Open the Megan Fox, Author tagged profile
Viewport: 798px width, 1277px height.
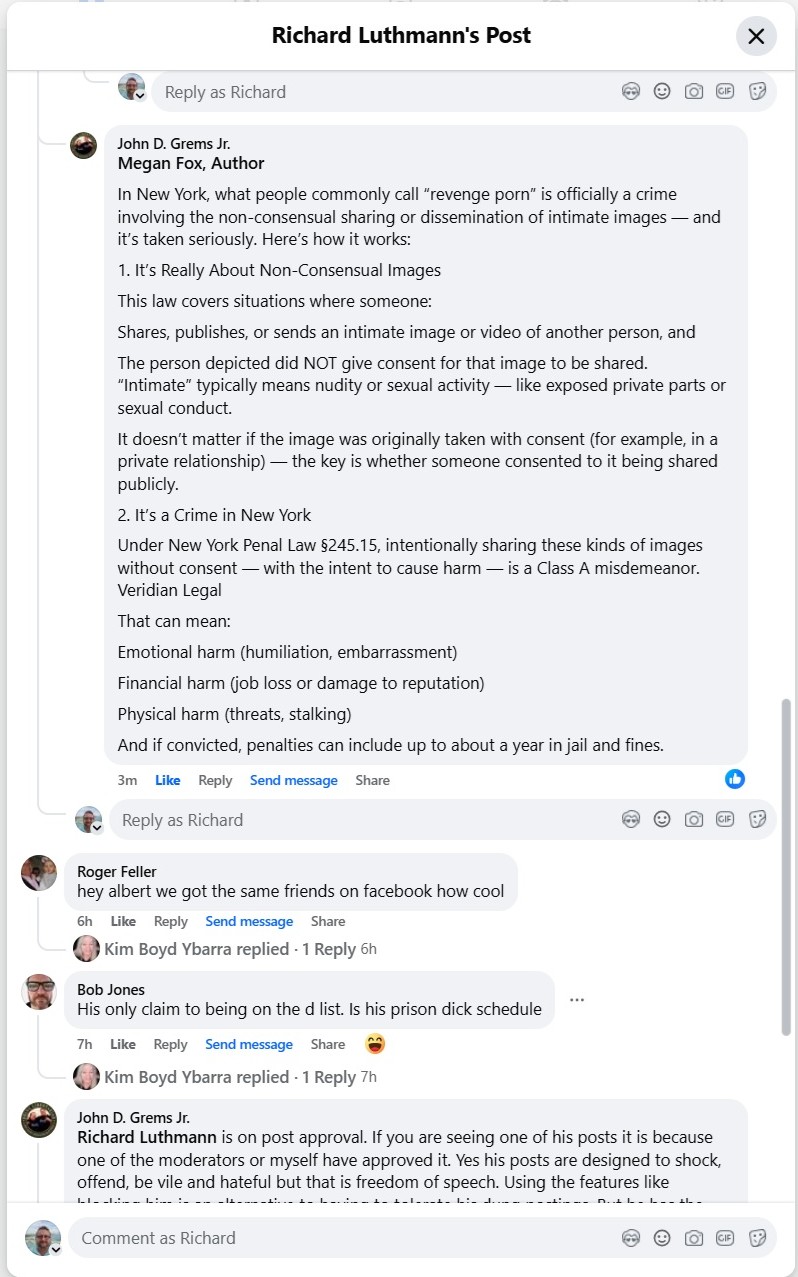[191, 163]
